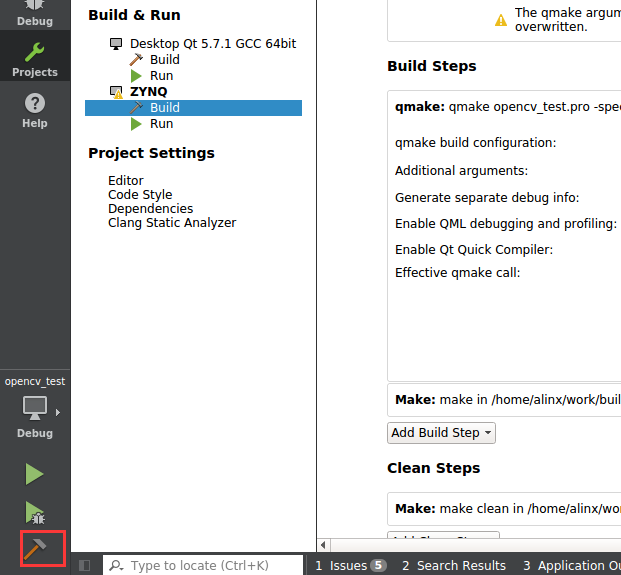Click the green Run button
The image size is (621, 575).
[34, 474]
